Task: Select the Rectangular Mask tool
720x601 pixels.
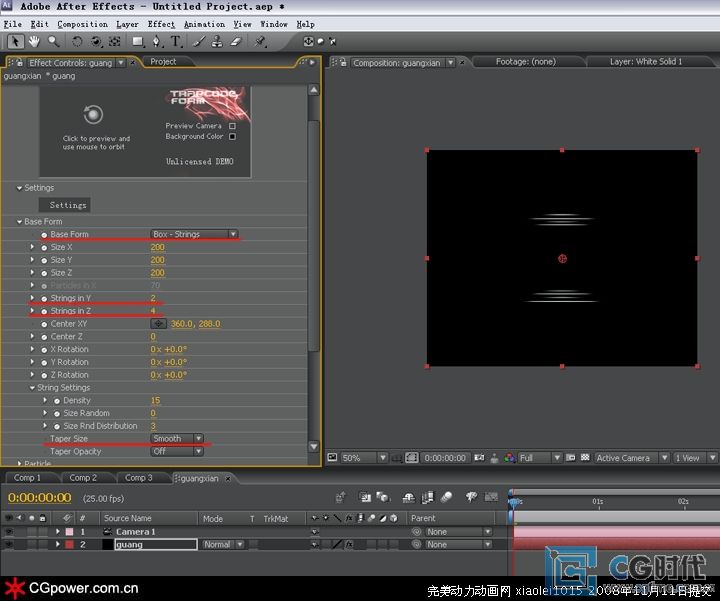Action: pyautogui.click(x=138, y=42)
